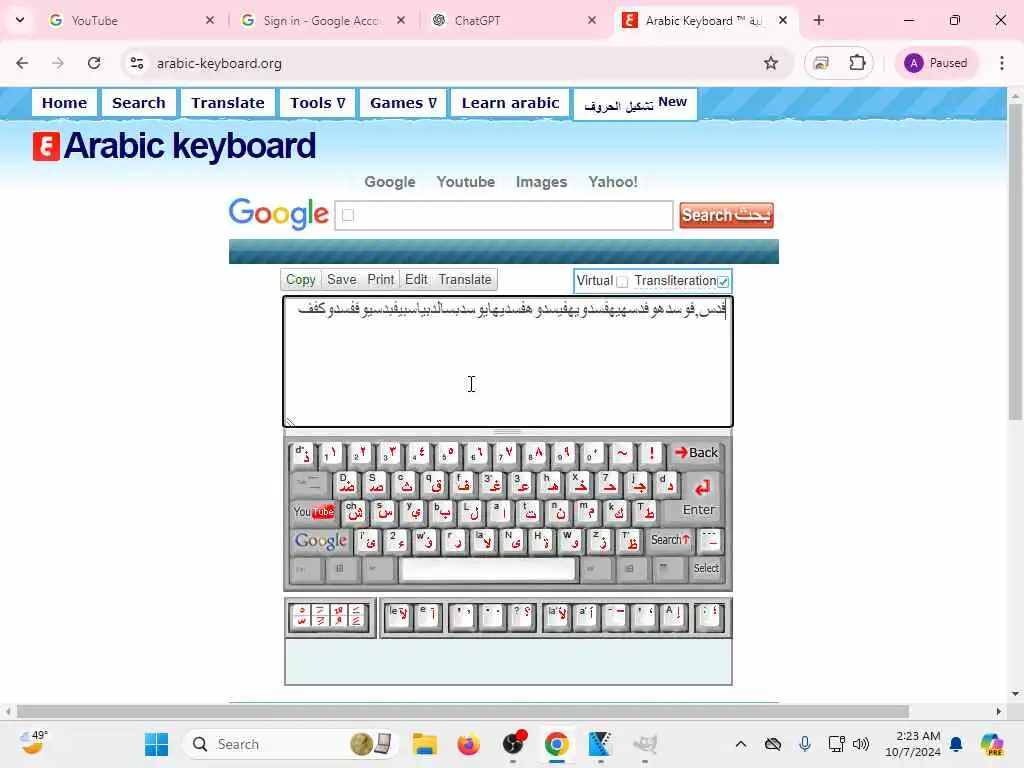Click the إ (A) key in extras row
The width and height of the screenshot is (1024, 768).
(673, 617)
